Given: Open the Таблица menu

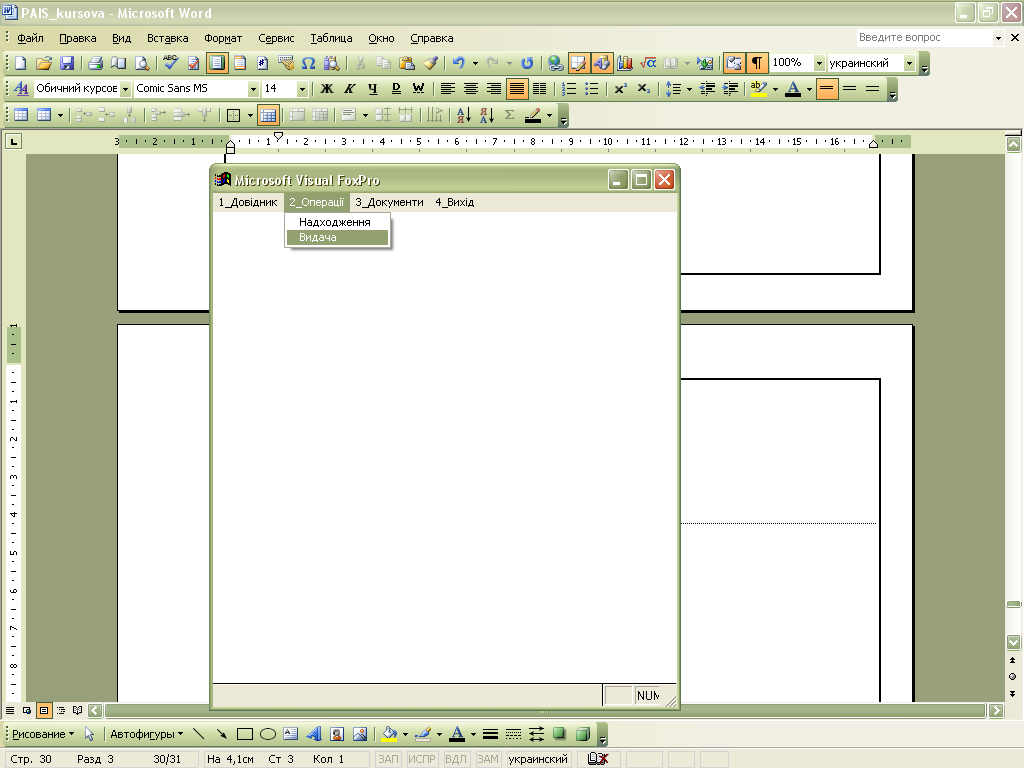Looking at the screenshot, I should (x=331, y=38).
